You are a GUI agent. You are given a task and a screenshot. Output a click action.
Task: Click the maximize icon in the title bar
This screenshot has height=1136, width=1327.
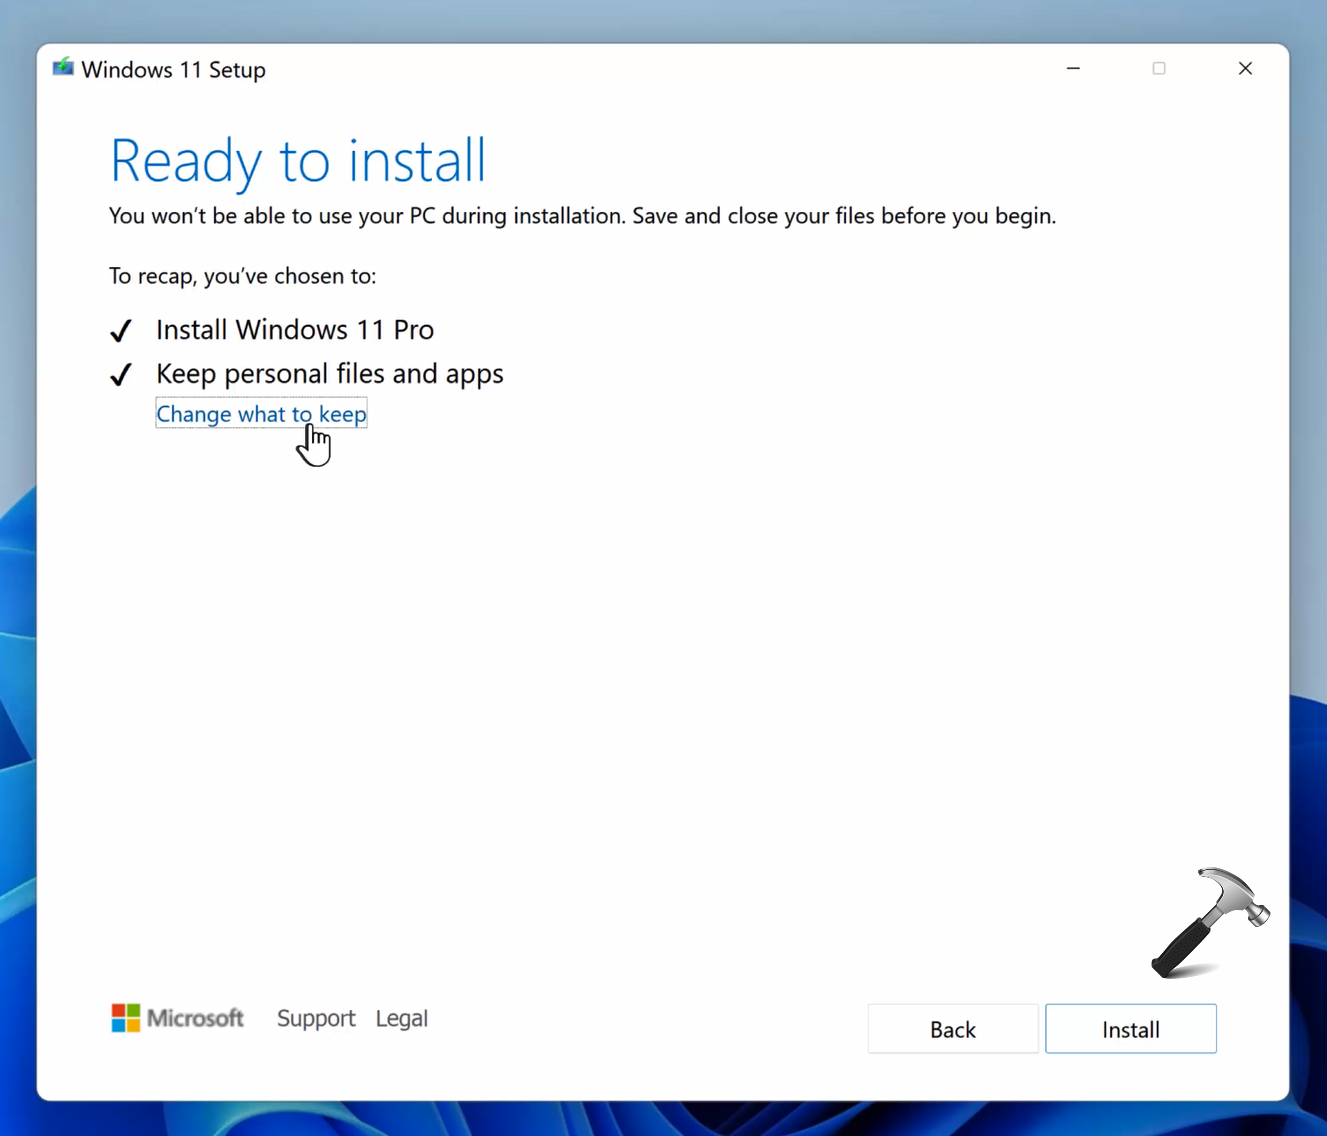[1159, 69]
